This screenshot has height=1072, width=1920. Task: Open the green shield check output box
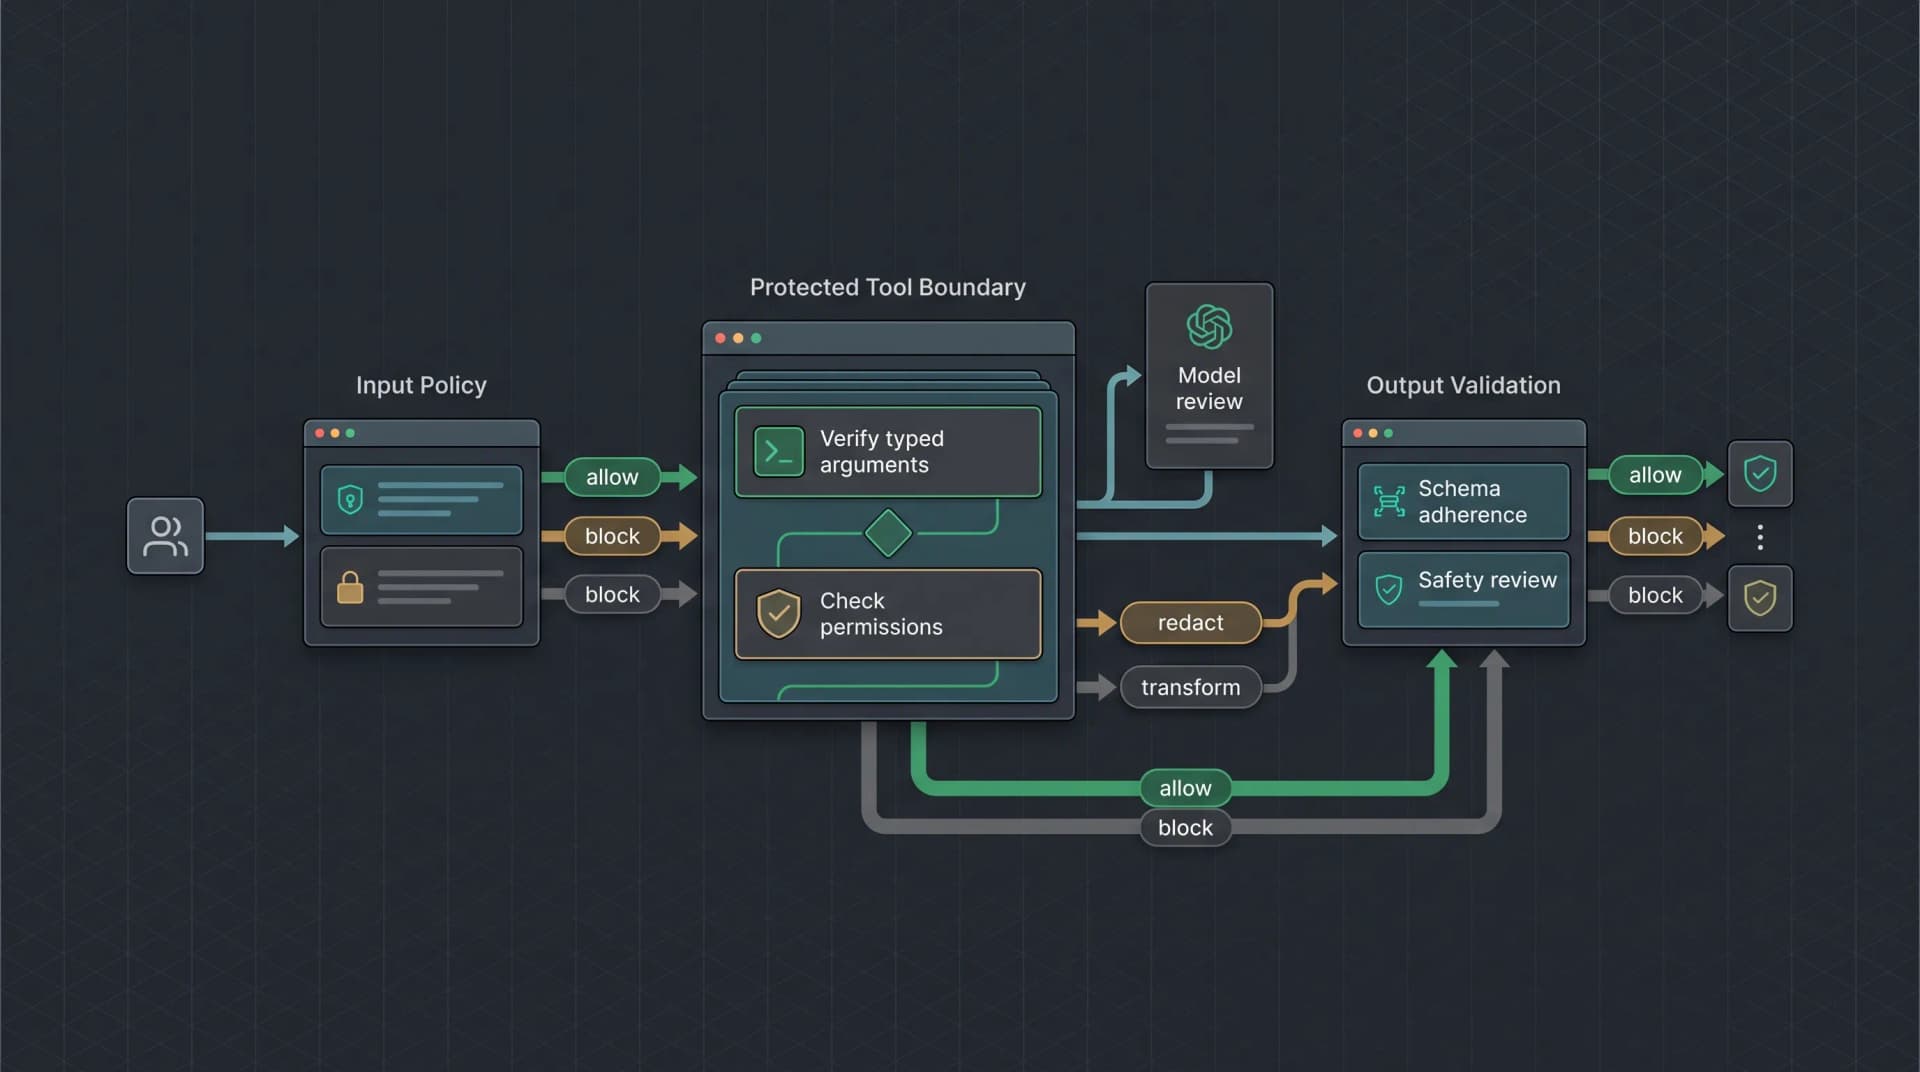(x=1760, y=474)
